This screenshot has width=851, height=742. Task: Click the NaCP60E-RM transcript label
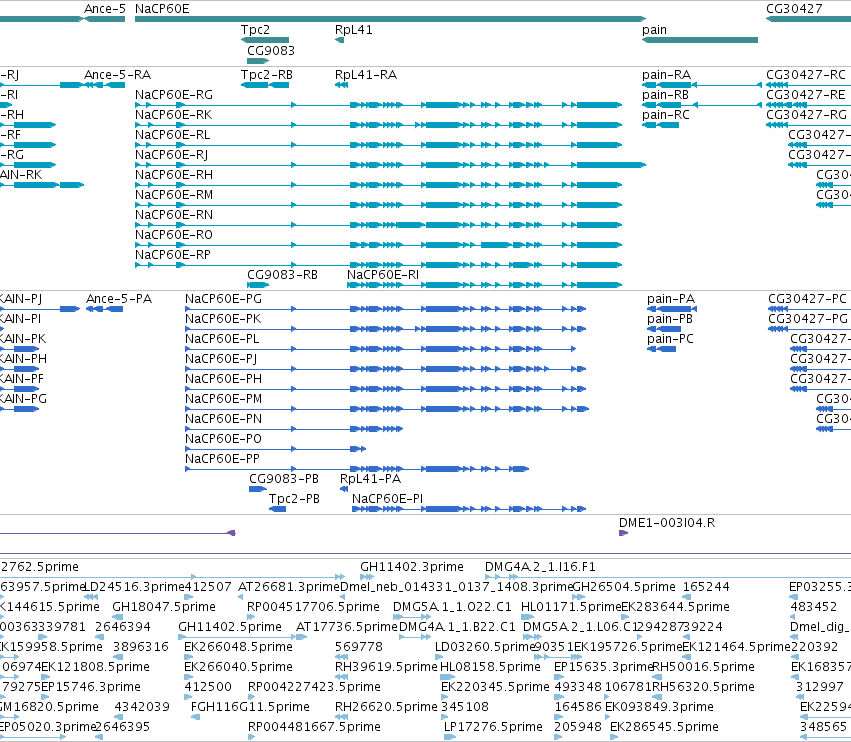tap(174, 195)
